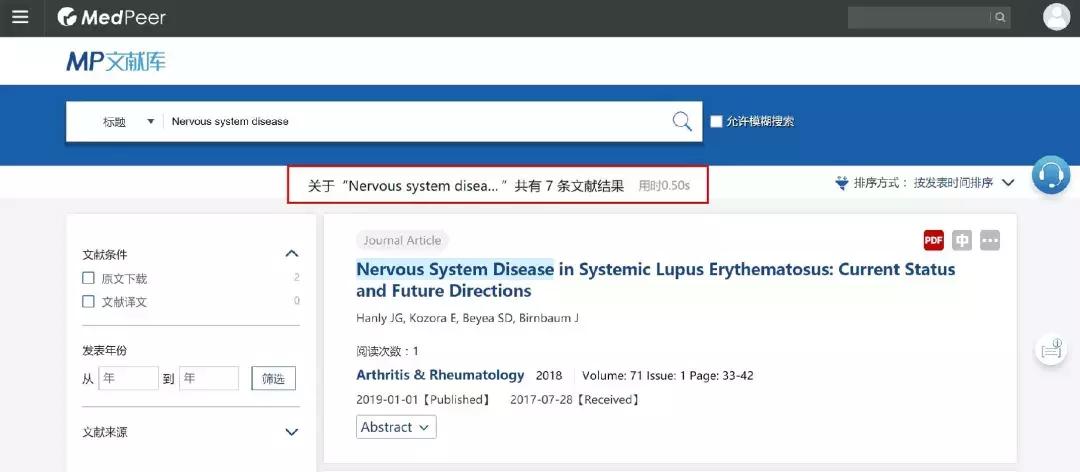Image resolution: width=1080 pixels, height=472 pixels.
Task: Click the MedPeer logo
Action: click(x=112, y=17)
